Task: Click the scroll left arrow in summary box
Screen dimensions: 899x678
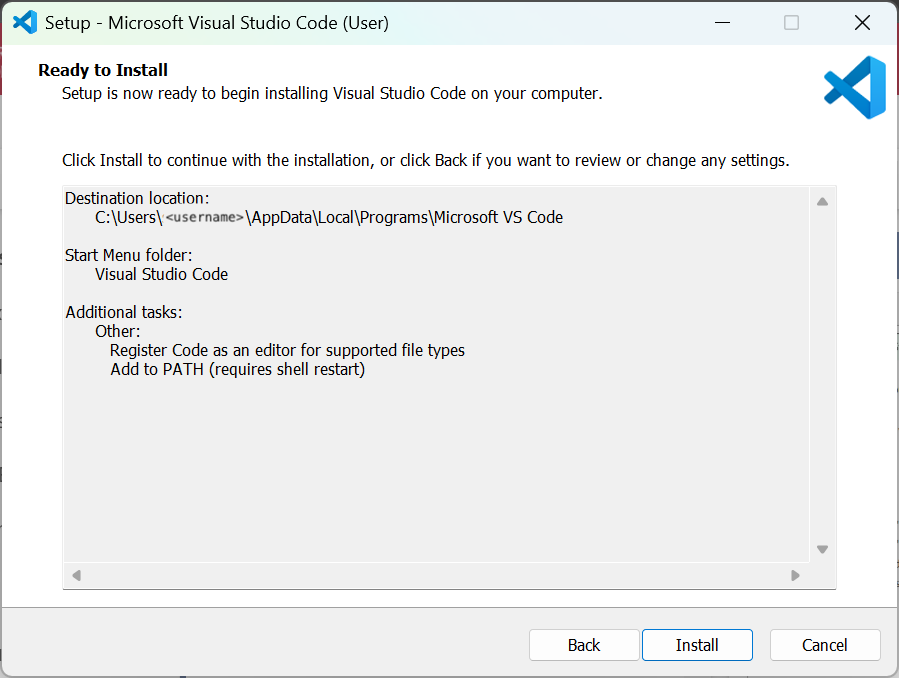Action: point(76,575)
